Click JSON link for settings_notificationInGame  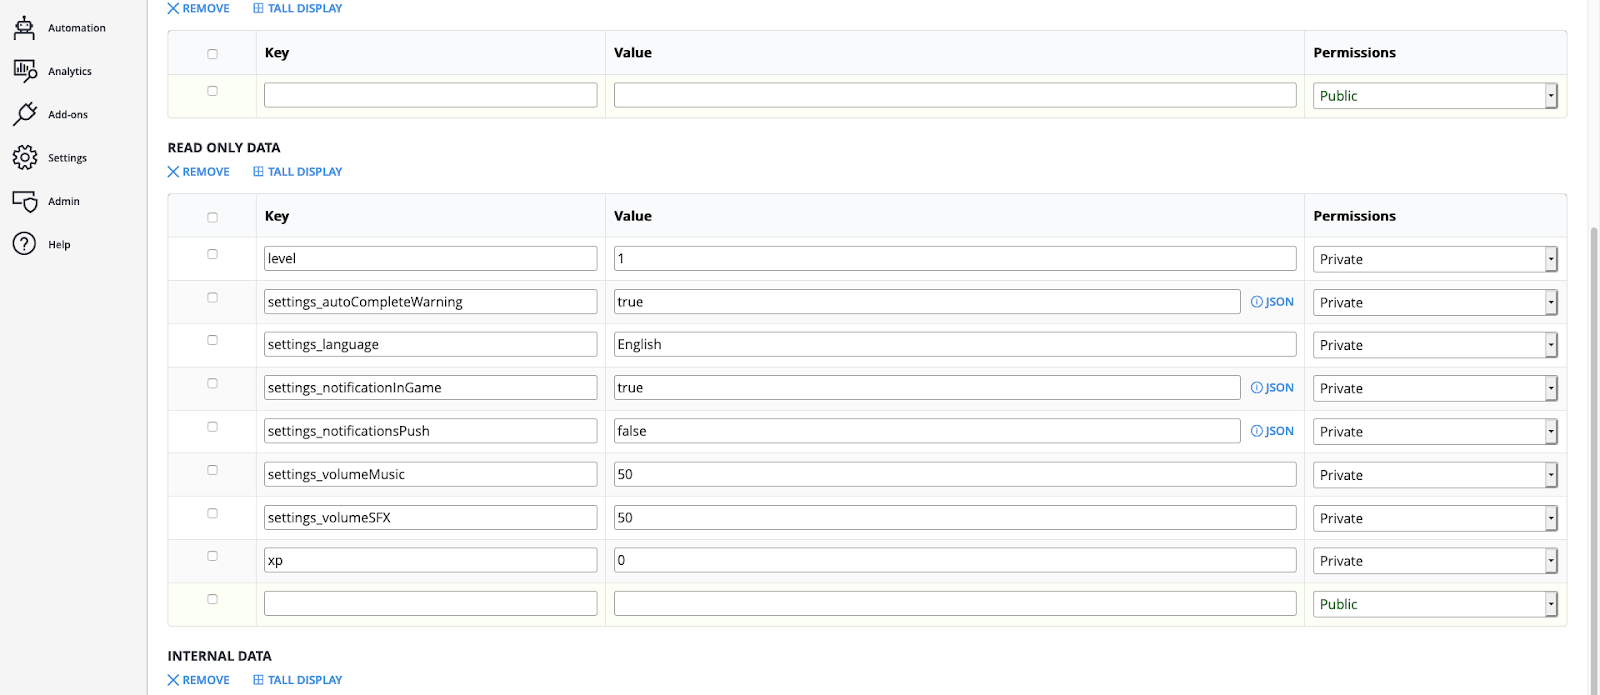tap(1278, 388)
